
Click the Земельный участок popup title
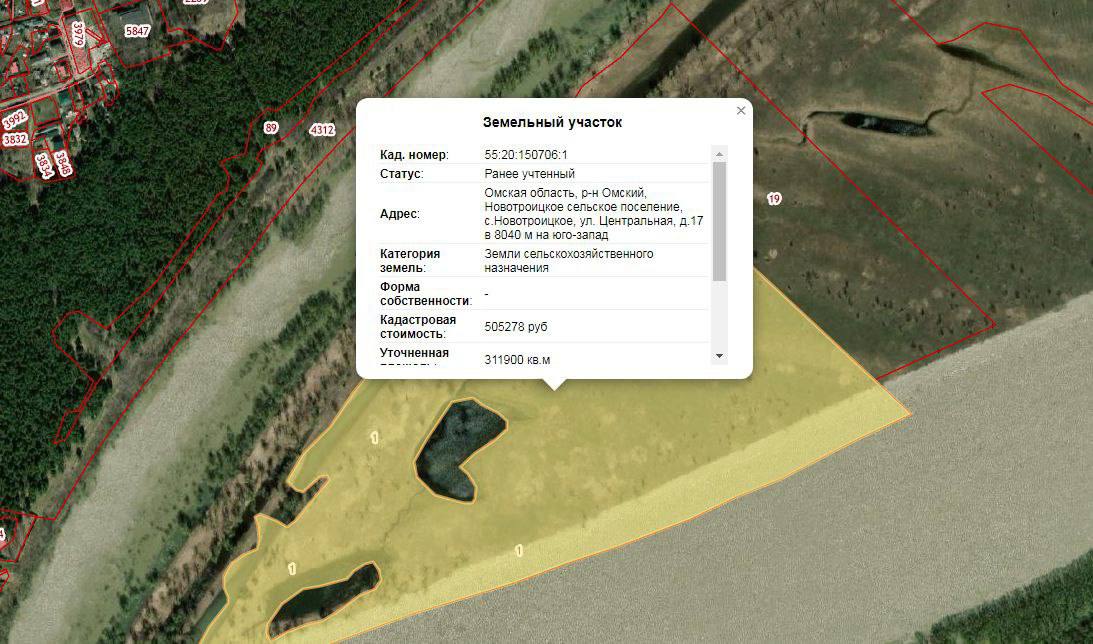pos(552,122)
